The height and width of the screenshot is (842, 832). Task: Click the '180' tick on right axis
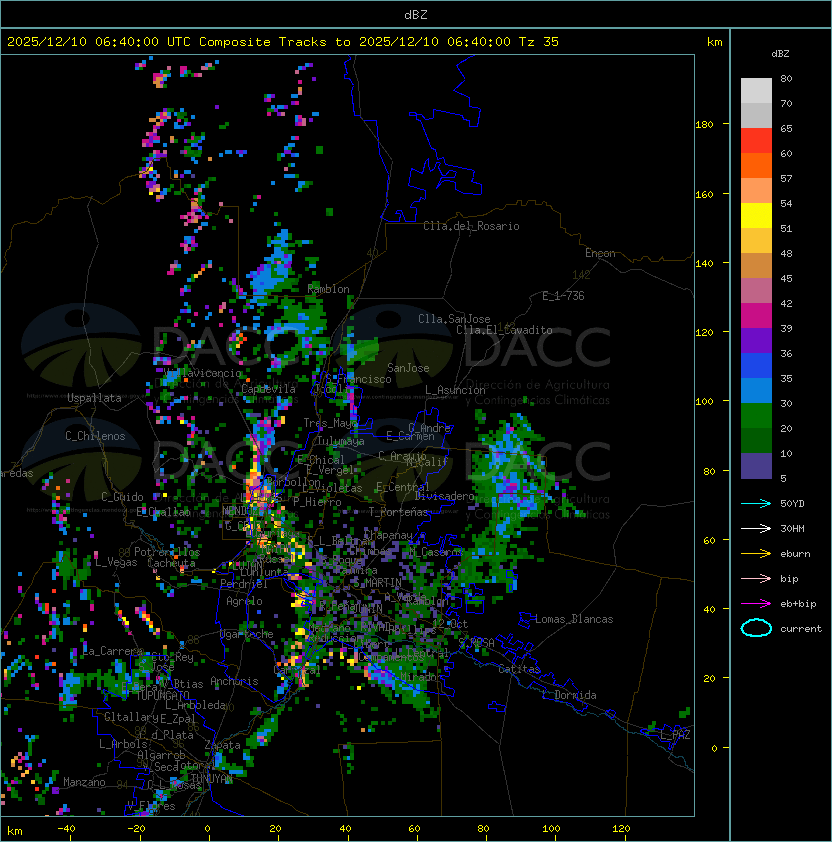click(704, 125)
